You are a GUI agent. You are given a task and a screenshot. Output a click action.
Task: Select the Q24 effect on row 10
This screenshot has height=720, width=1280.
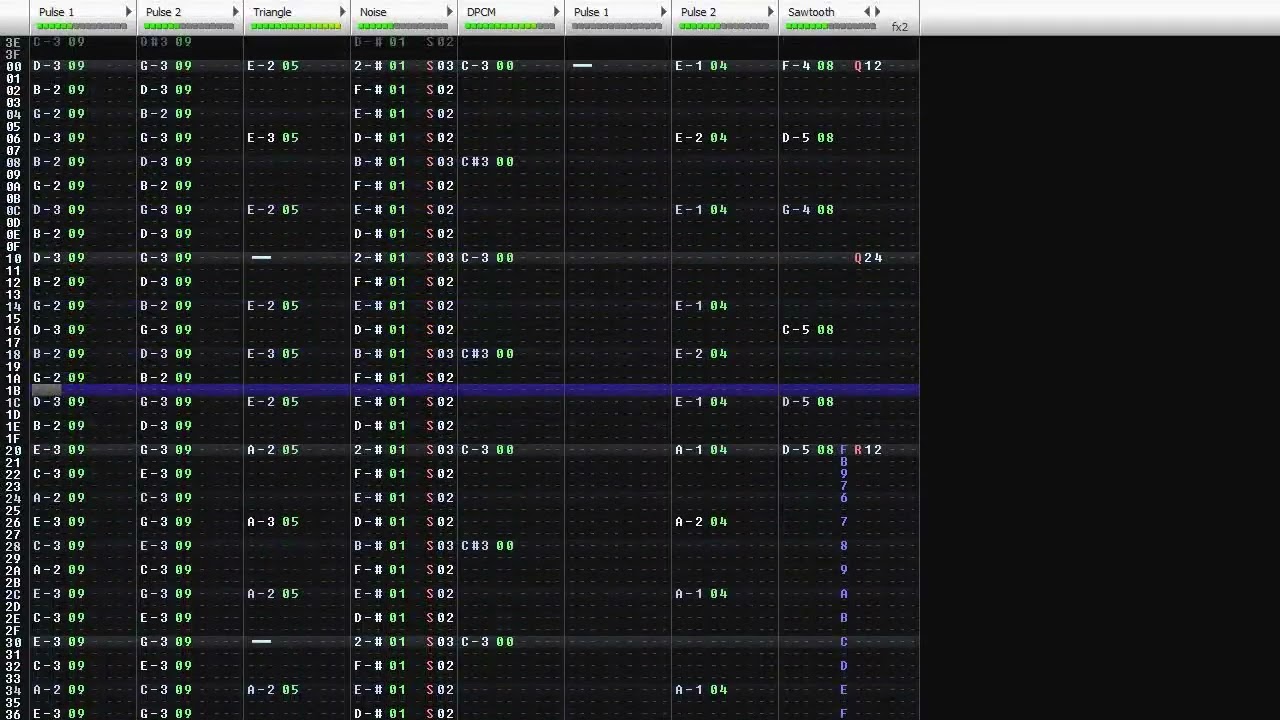pyautogui.click(x=868, y=258)
